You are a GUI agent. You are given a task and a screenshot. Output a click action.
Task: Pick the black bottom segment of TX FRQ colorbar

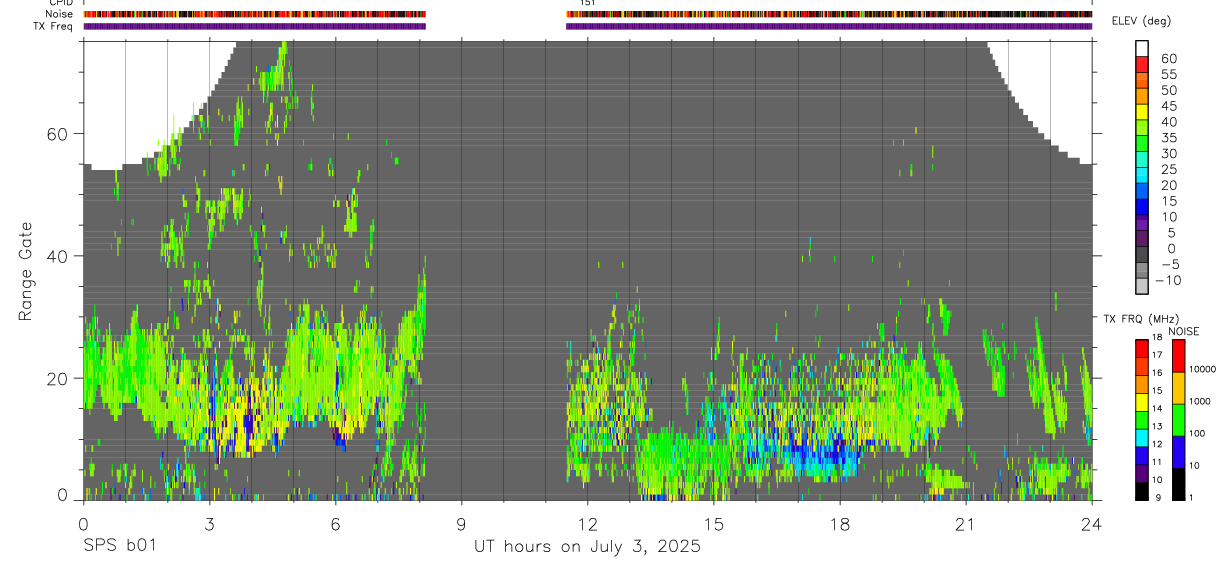pyautogui.click(x=1142, y=490)
